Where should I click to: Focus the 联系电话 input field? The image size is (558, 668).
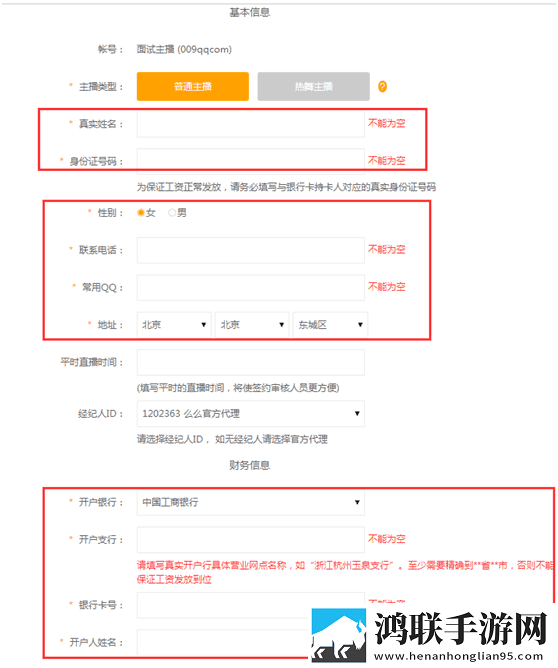click(x=250, y=250)
